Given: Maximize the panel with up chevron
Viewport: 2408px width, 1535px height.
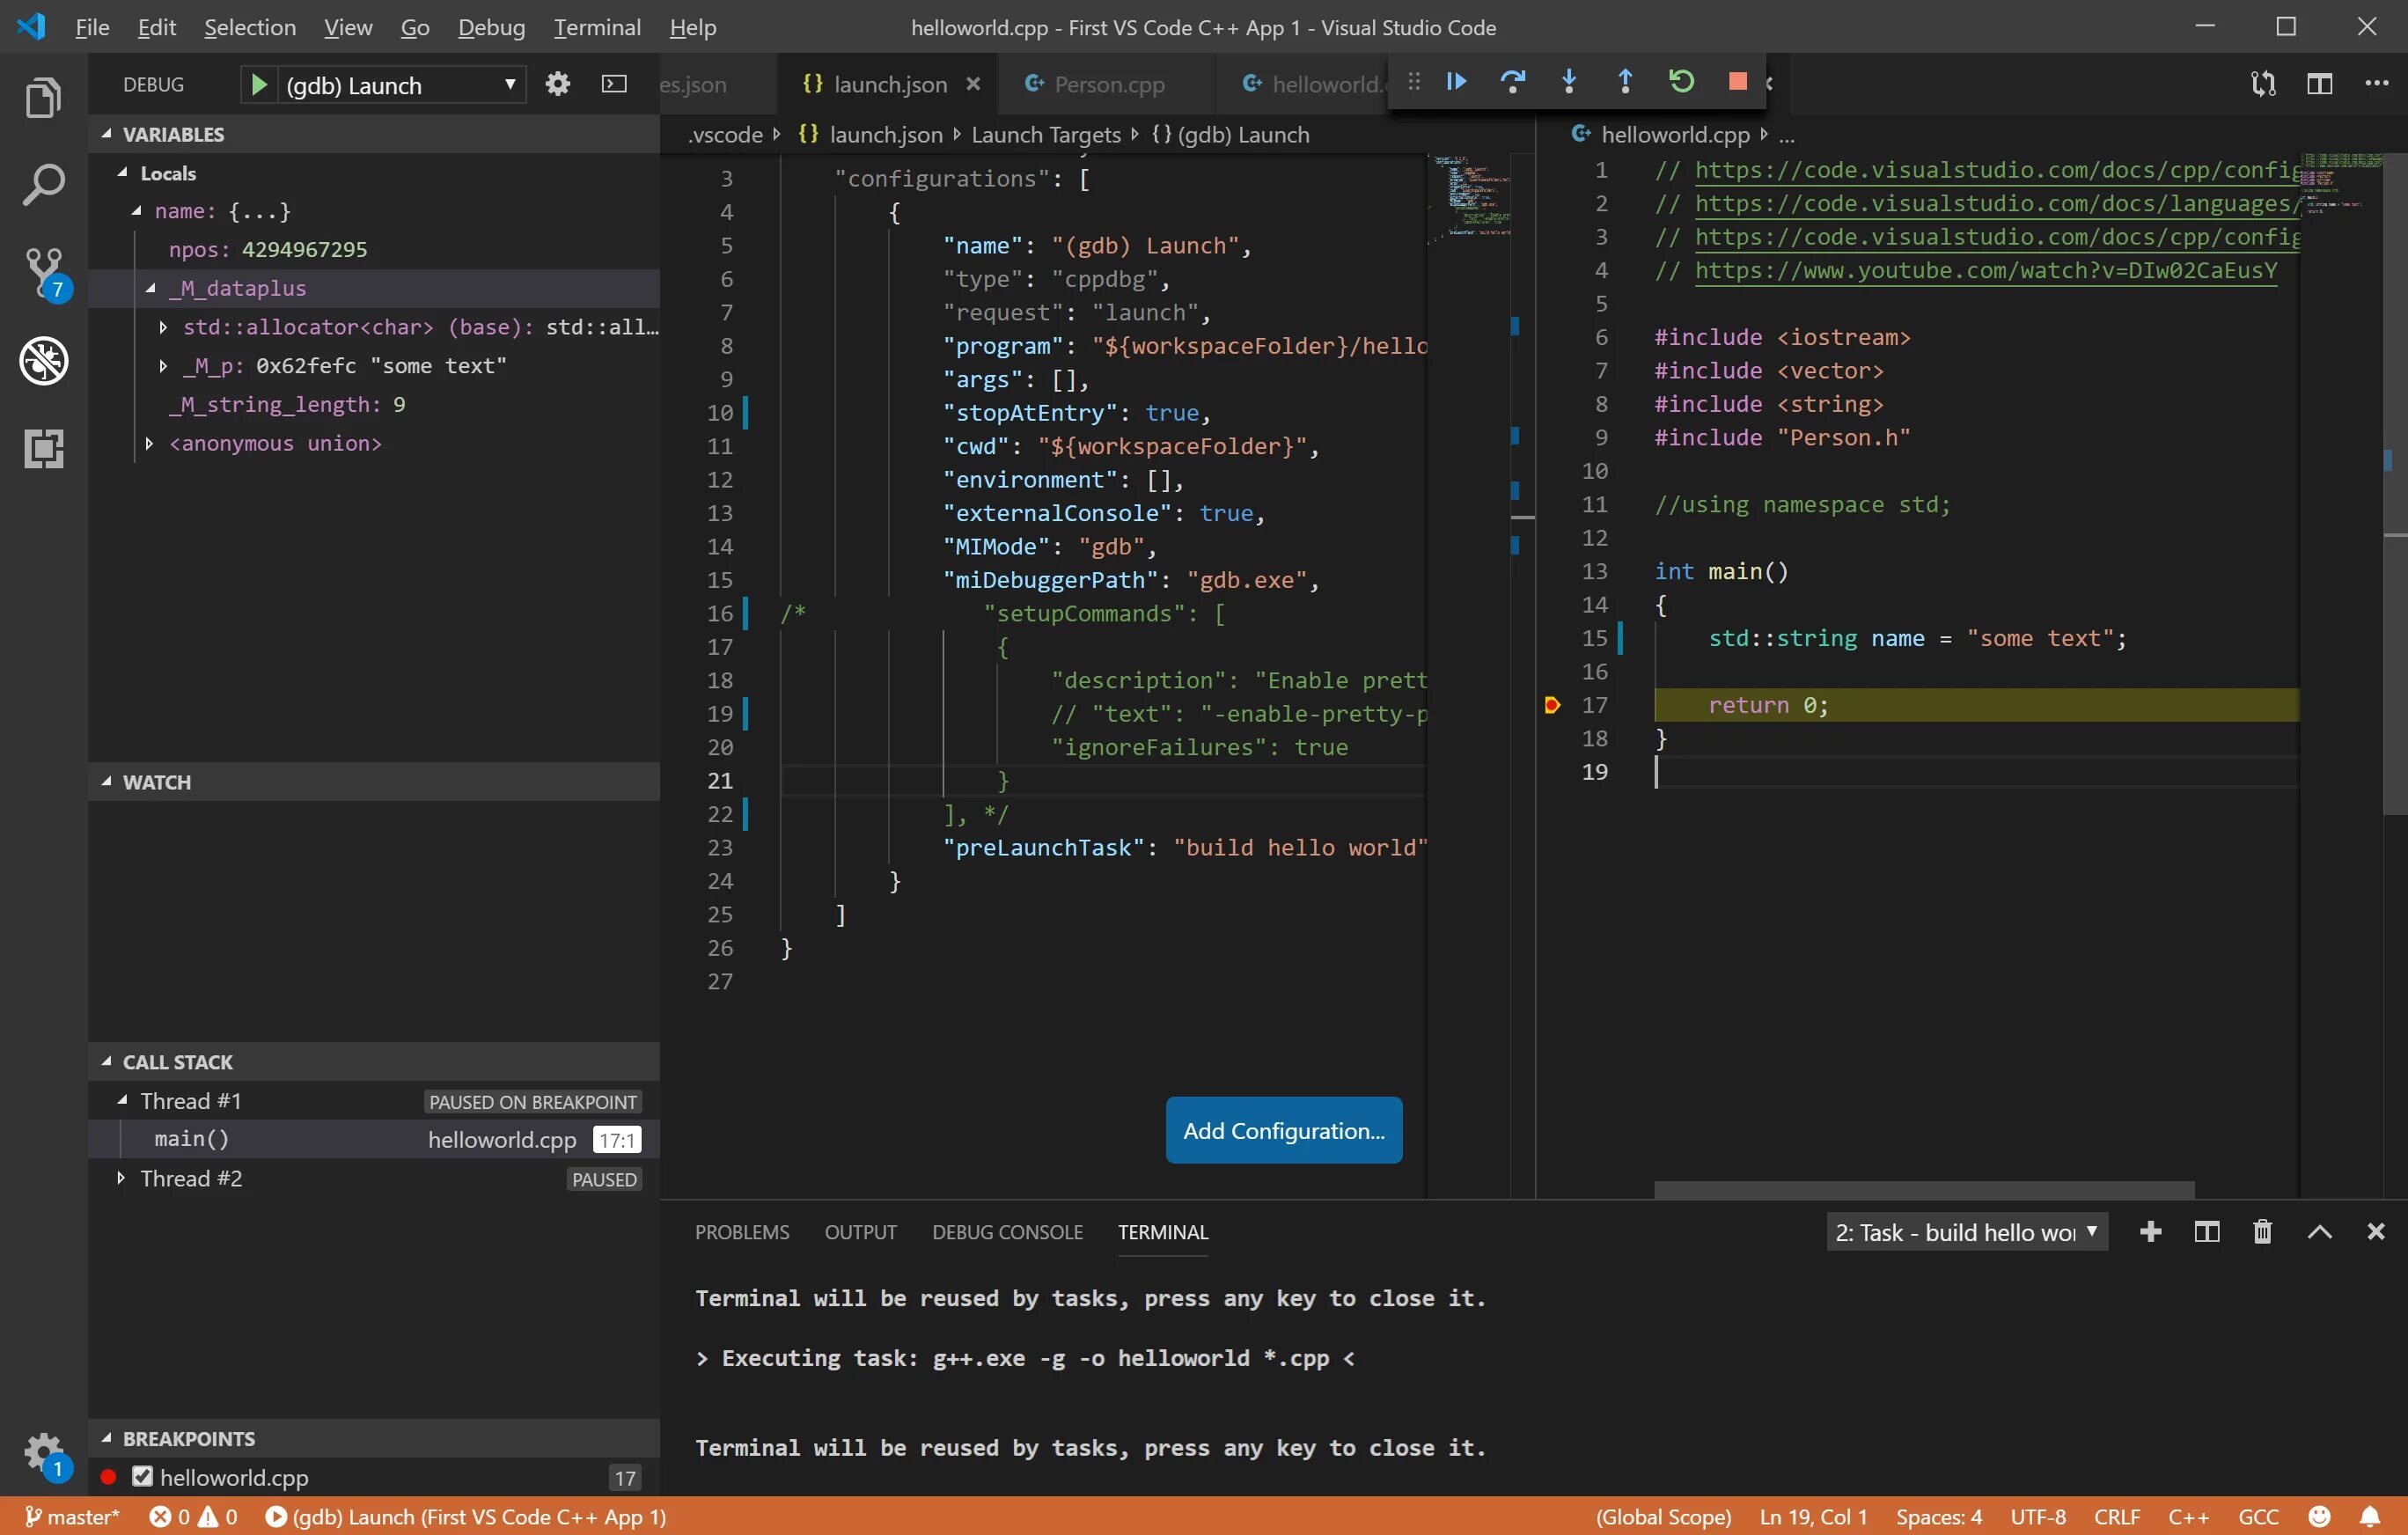Looking at the screenshot, I should tap(2320, 1232).
